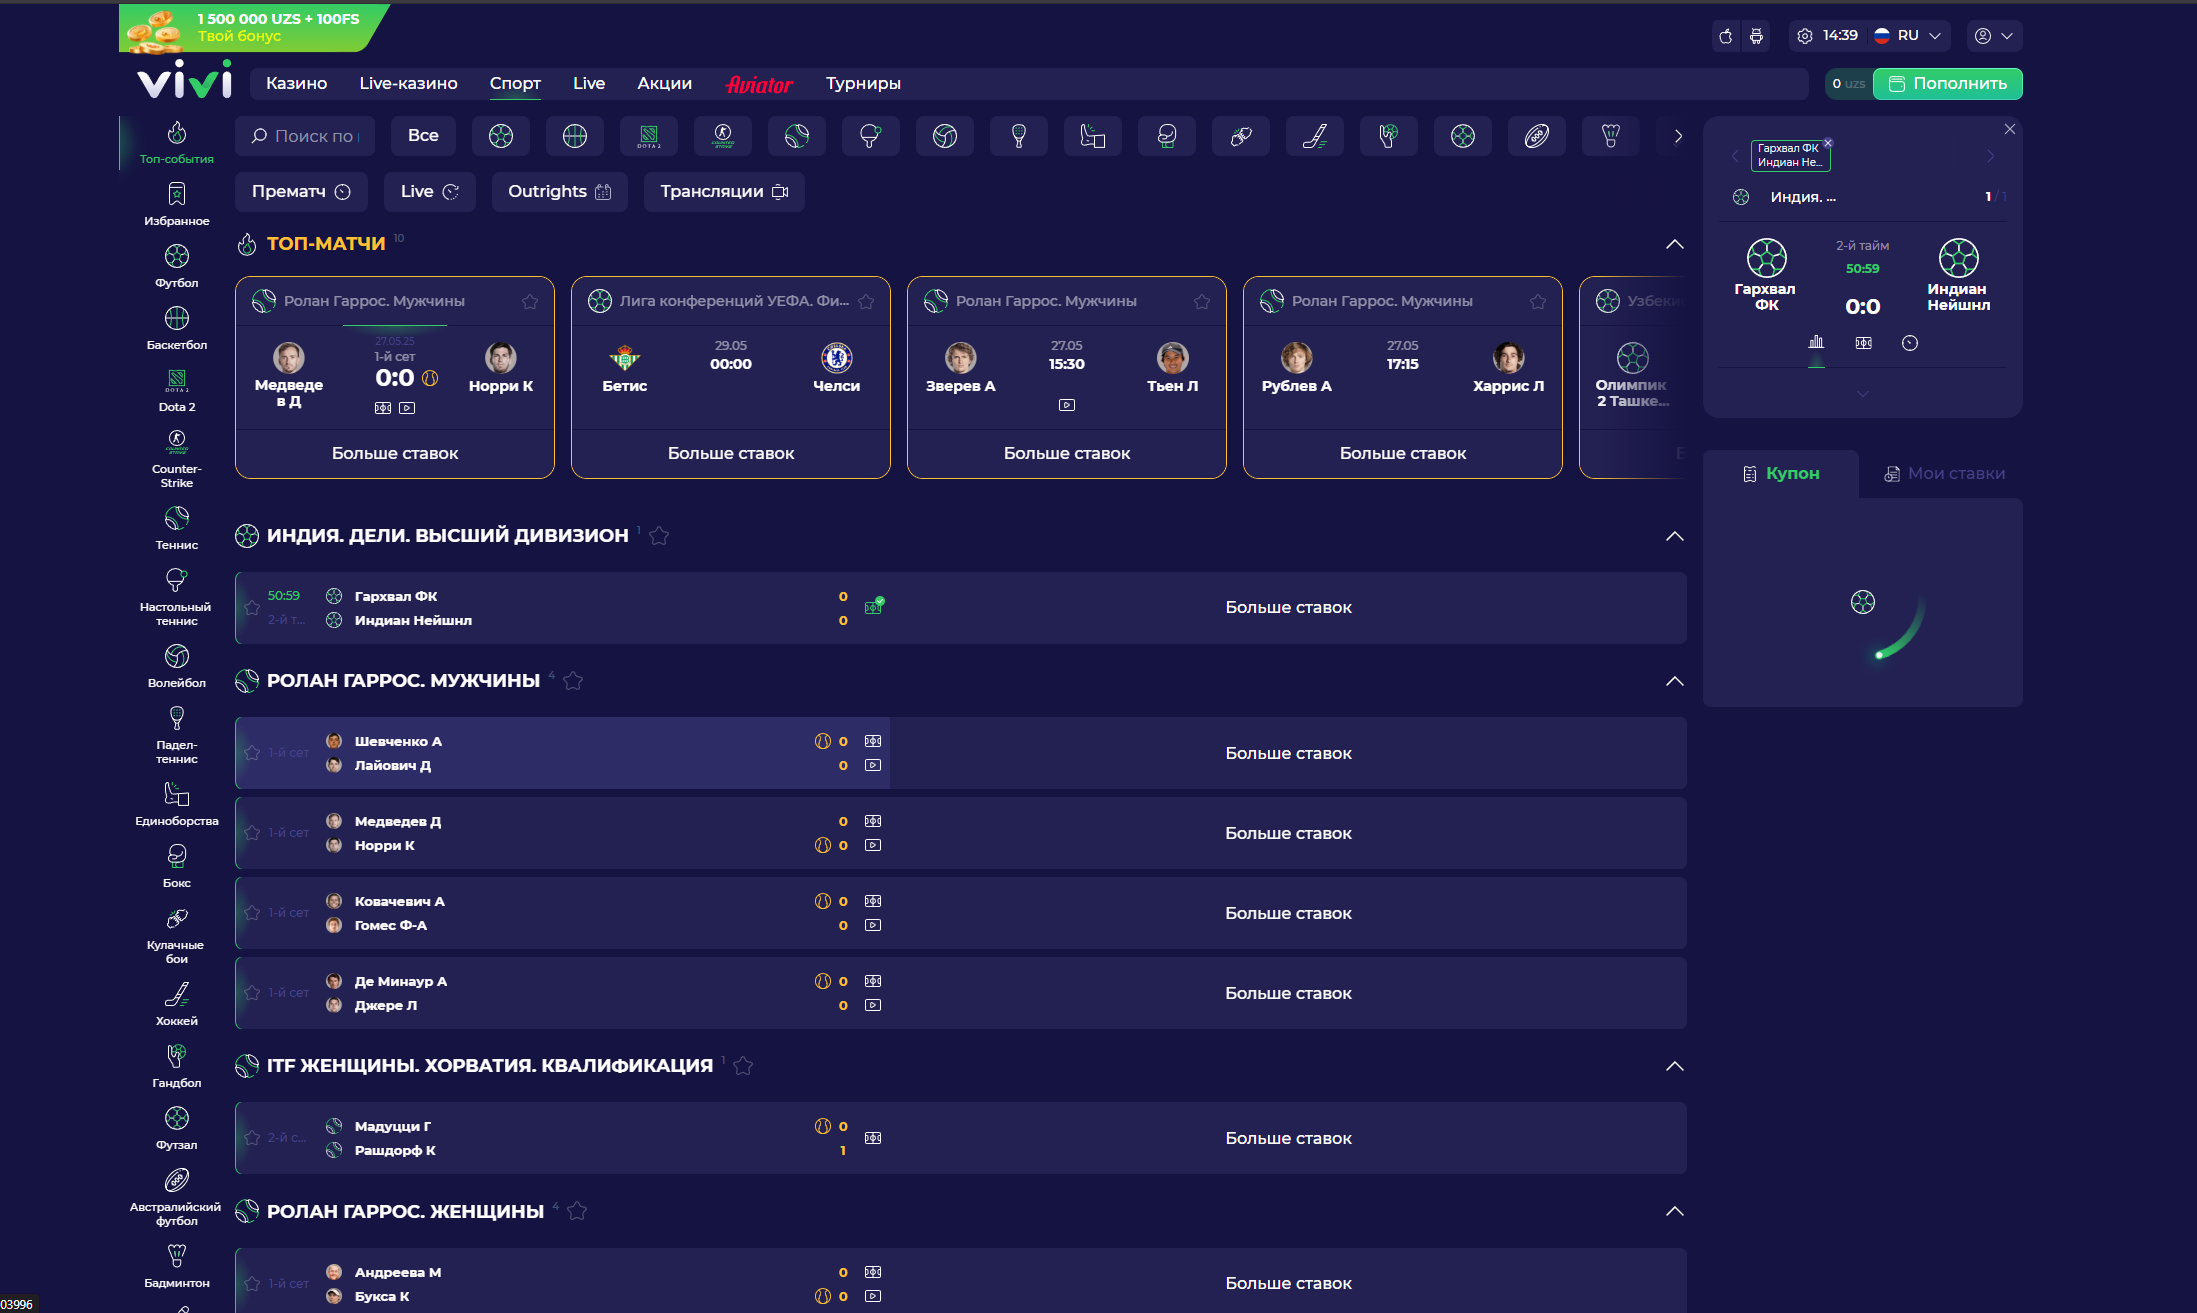
Task: Open Dota 2 in the sidebar
Action: [176, 390]
